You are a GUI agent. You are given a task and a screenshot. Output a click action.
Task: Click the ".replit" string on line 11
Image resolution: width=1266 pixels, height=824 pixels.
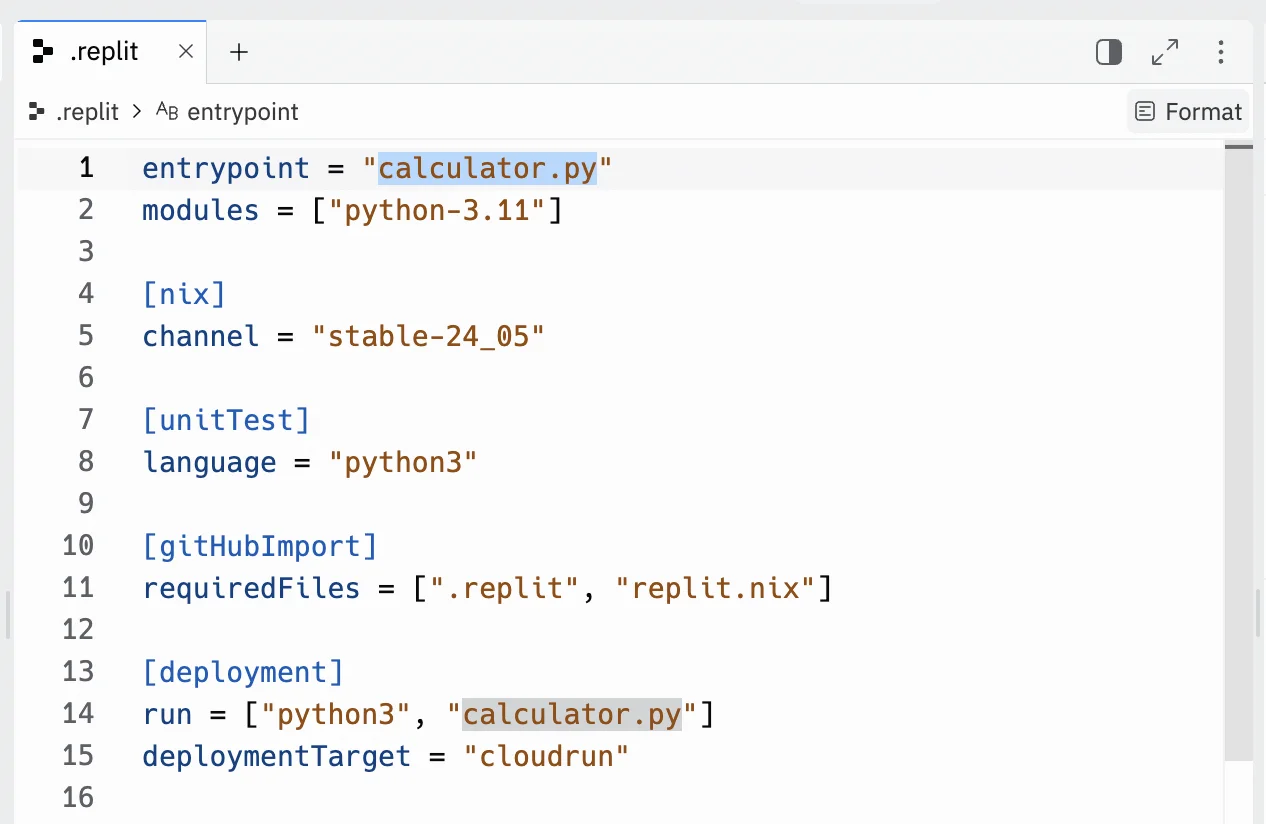pyautogui.click(x=504, y=588)
